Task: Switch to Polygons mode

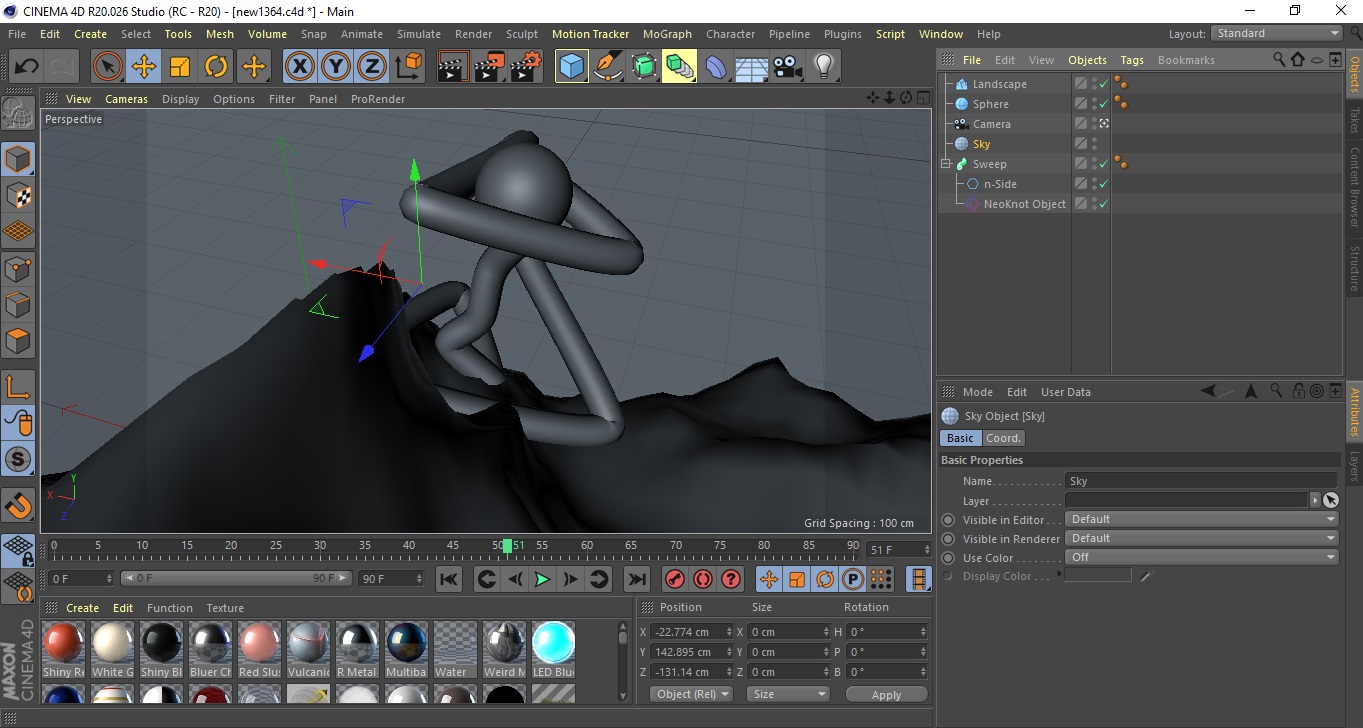Action: pos(18,341)
